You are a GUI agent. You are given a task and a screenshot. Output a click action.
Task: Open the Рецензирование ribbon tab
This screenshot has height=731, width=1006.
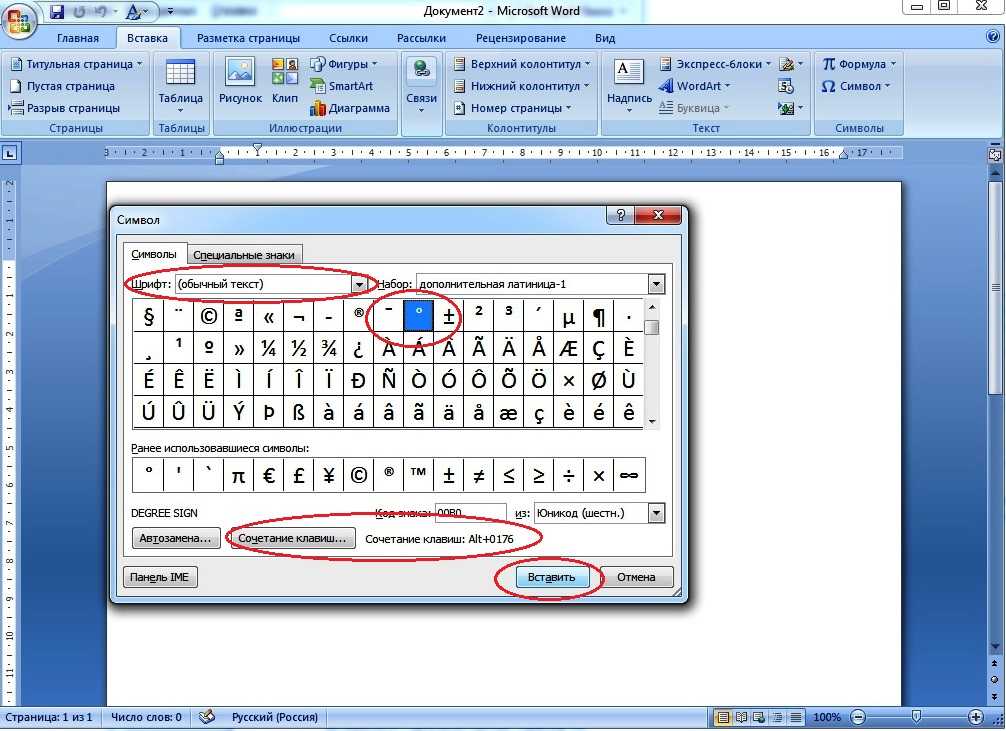coord(520,38)
